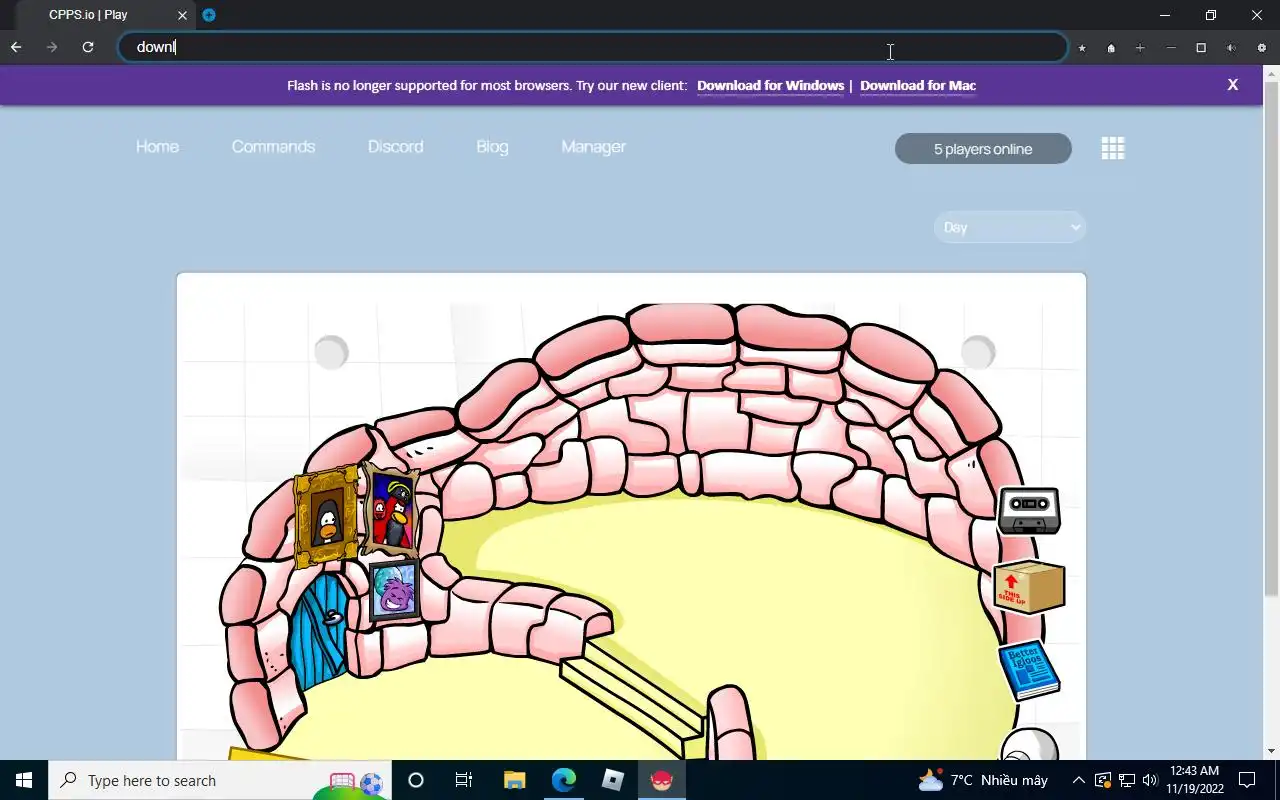1280x800 pixels.
Task: Select the CPPS.io | Play tab
Action: tap(105, 15)
